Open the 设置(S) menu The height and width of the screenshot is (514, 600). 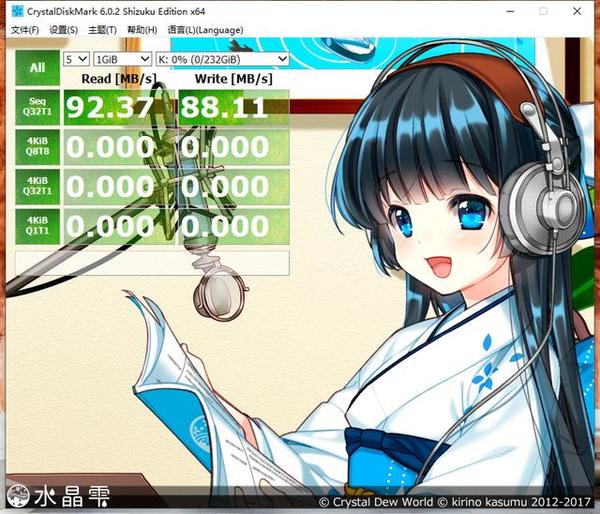click(x=64, y=30)
